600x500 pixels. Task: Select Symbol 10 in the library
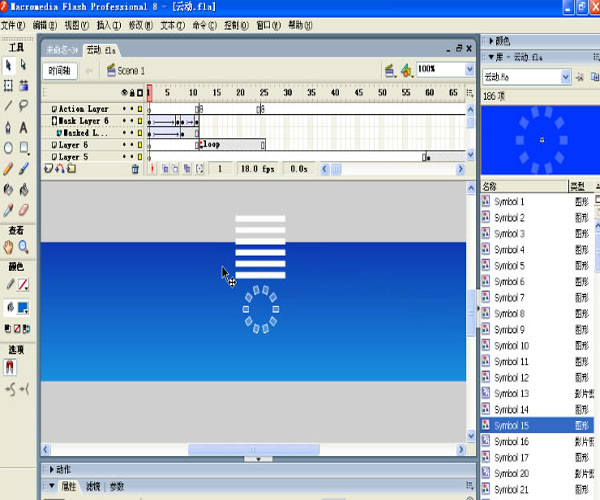tap(510, 346)
